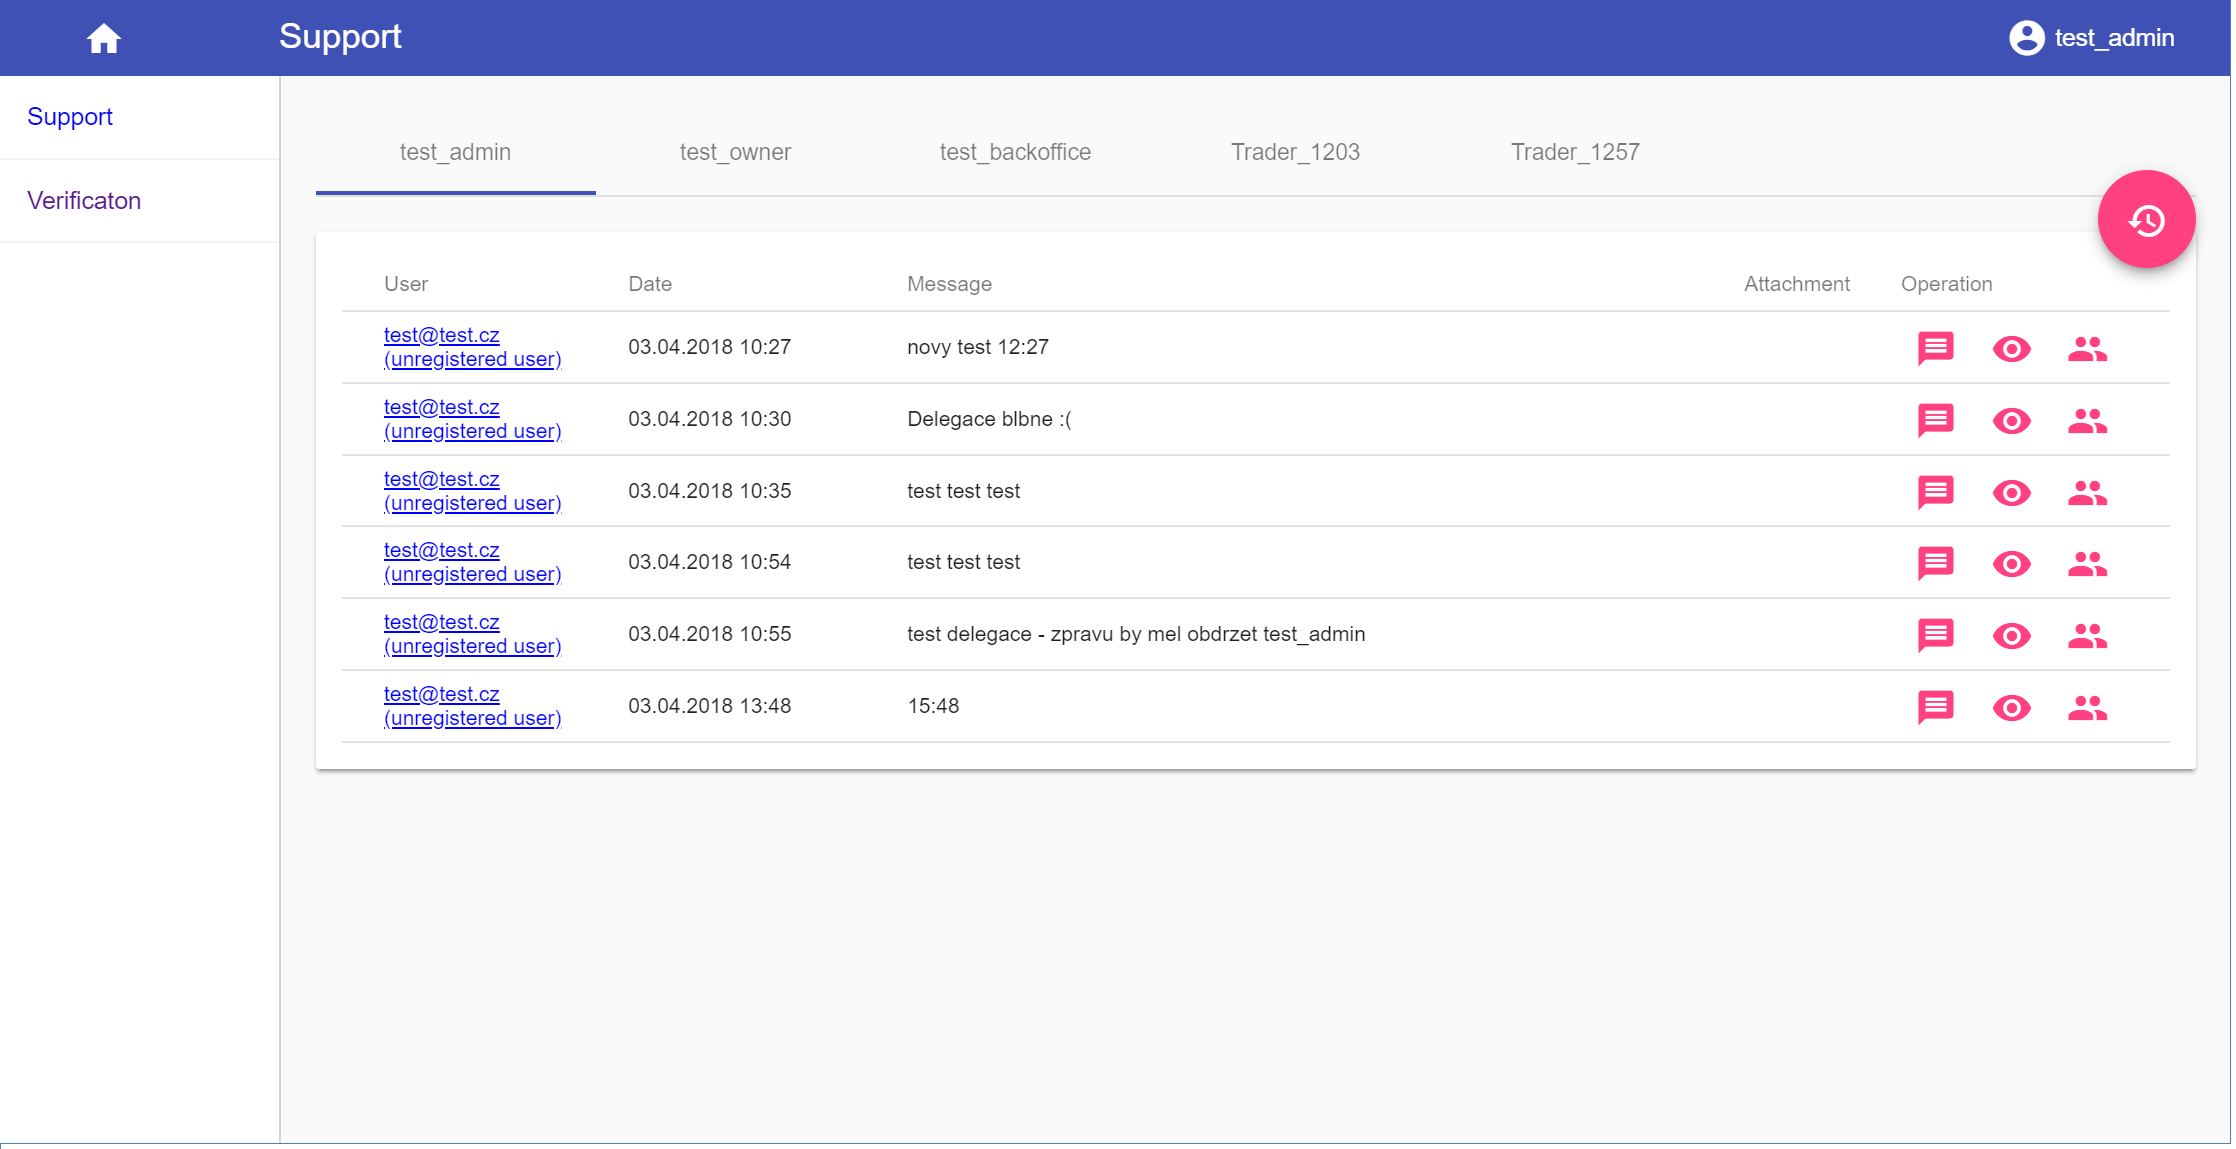Click people icon for 10:54 message
This screenshot has height=1149, width=2236.
pos(2087,563)
